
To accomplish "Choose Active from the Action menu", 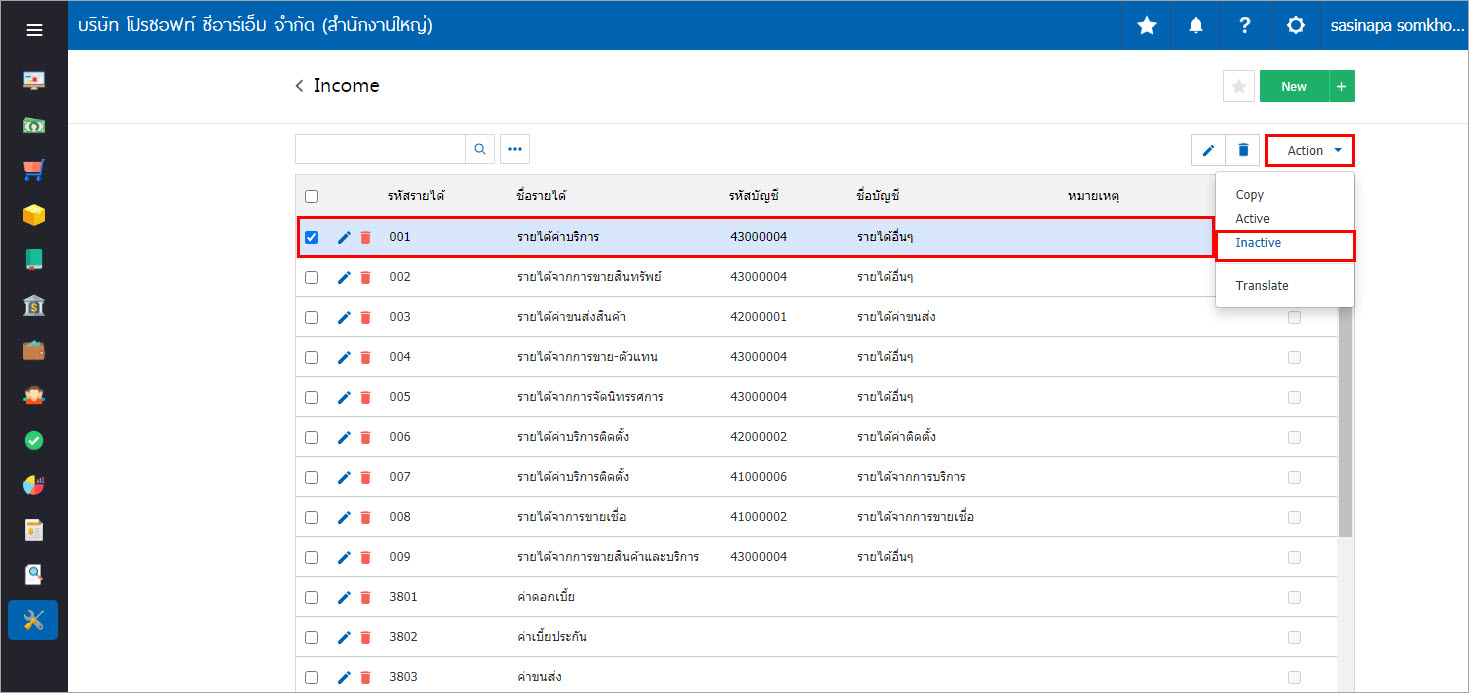I will pyautogui.click(x=1252, y=219).
